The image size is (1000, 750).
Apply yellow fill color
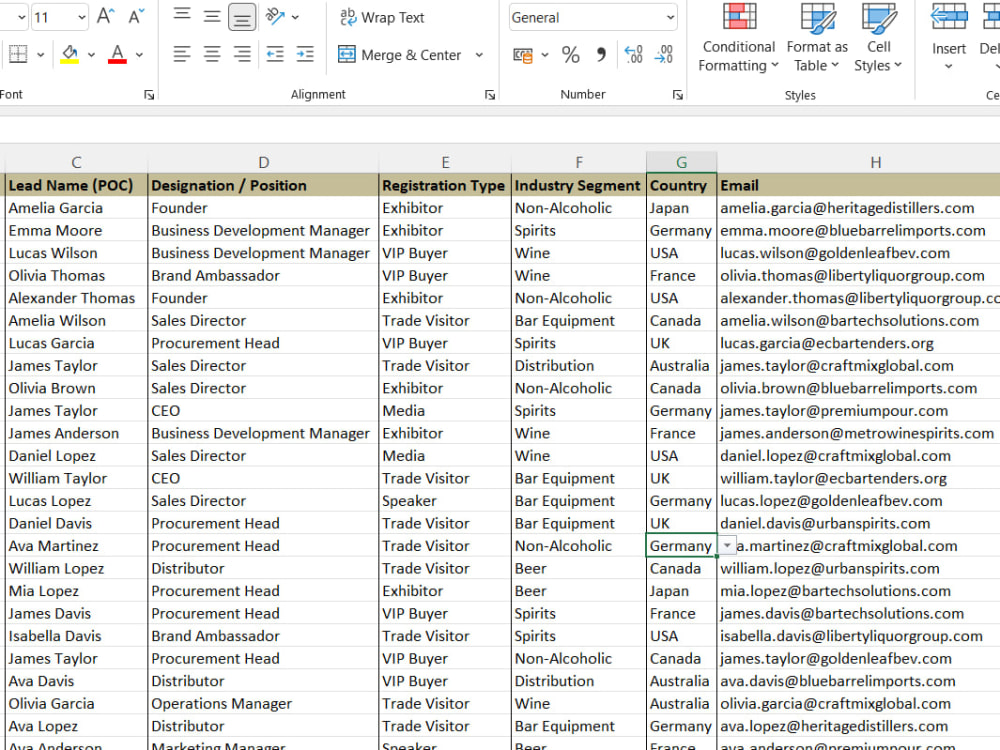tap(70, 54)
